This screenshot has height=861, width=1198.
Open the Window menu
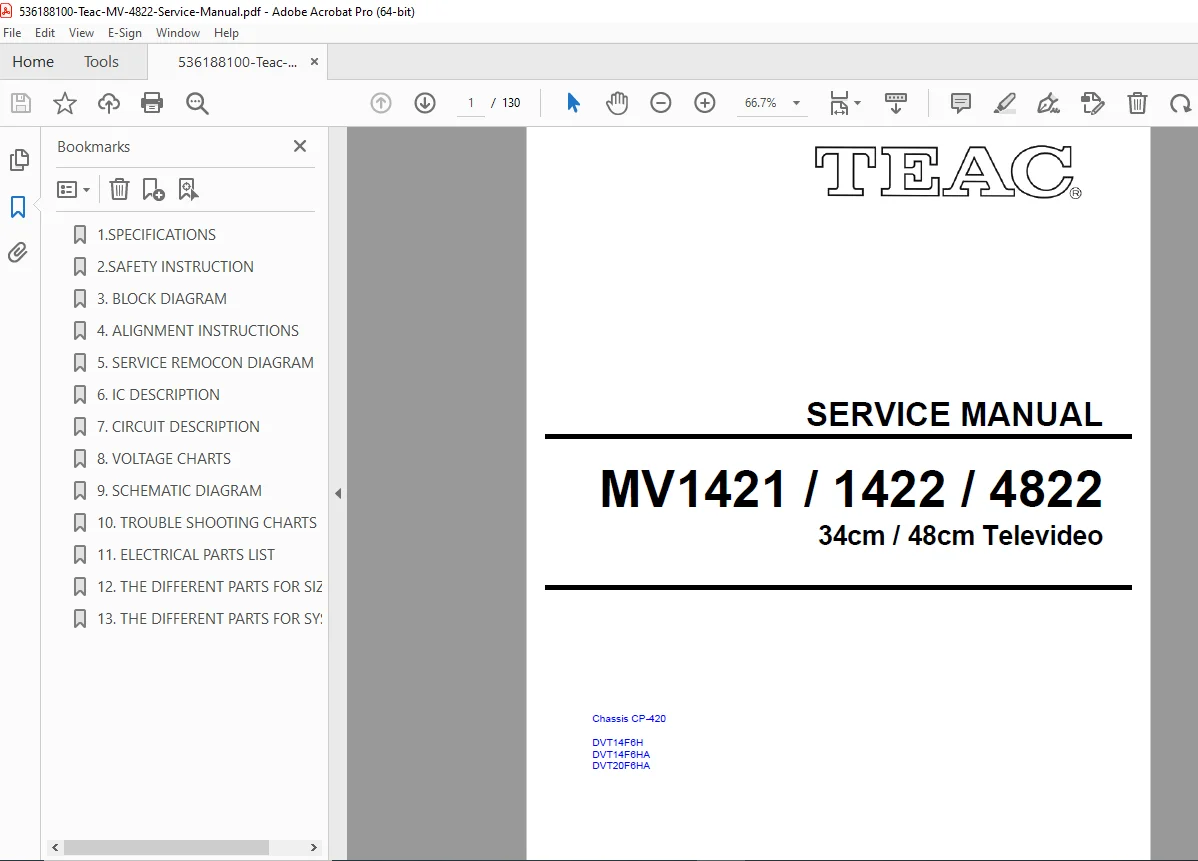tap(177, 33)
